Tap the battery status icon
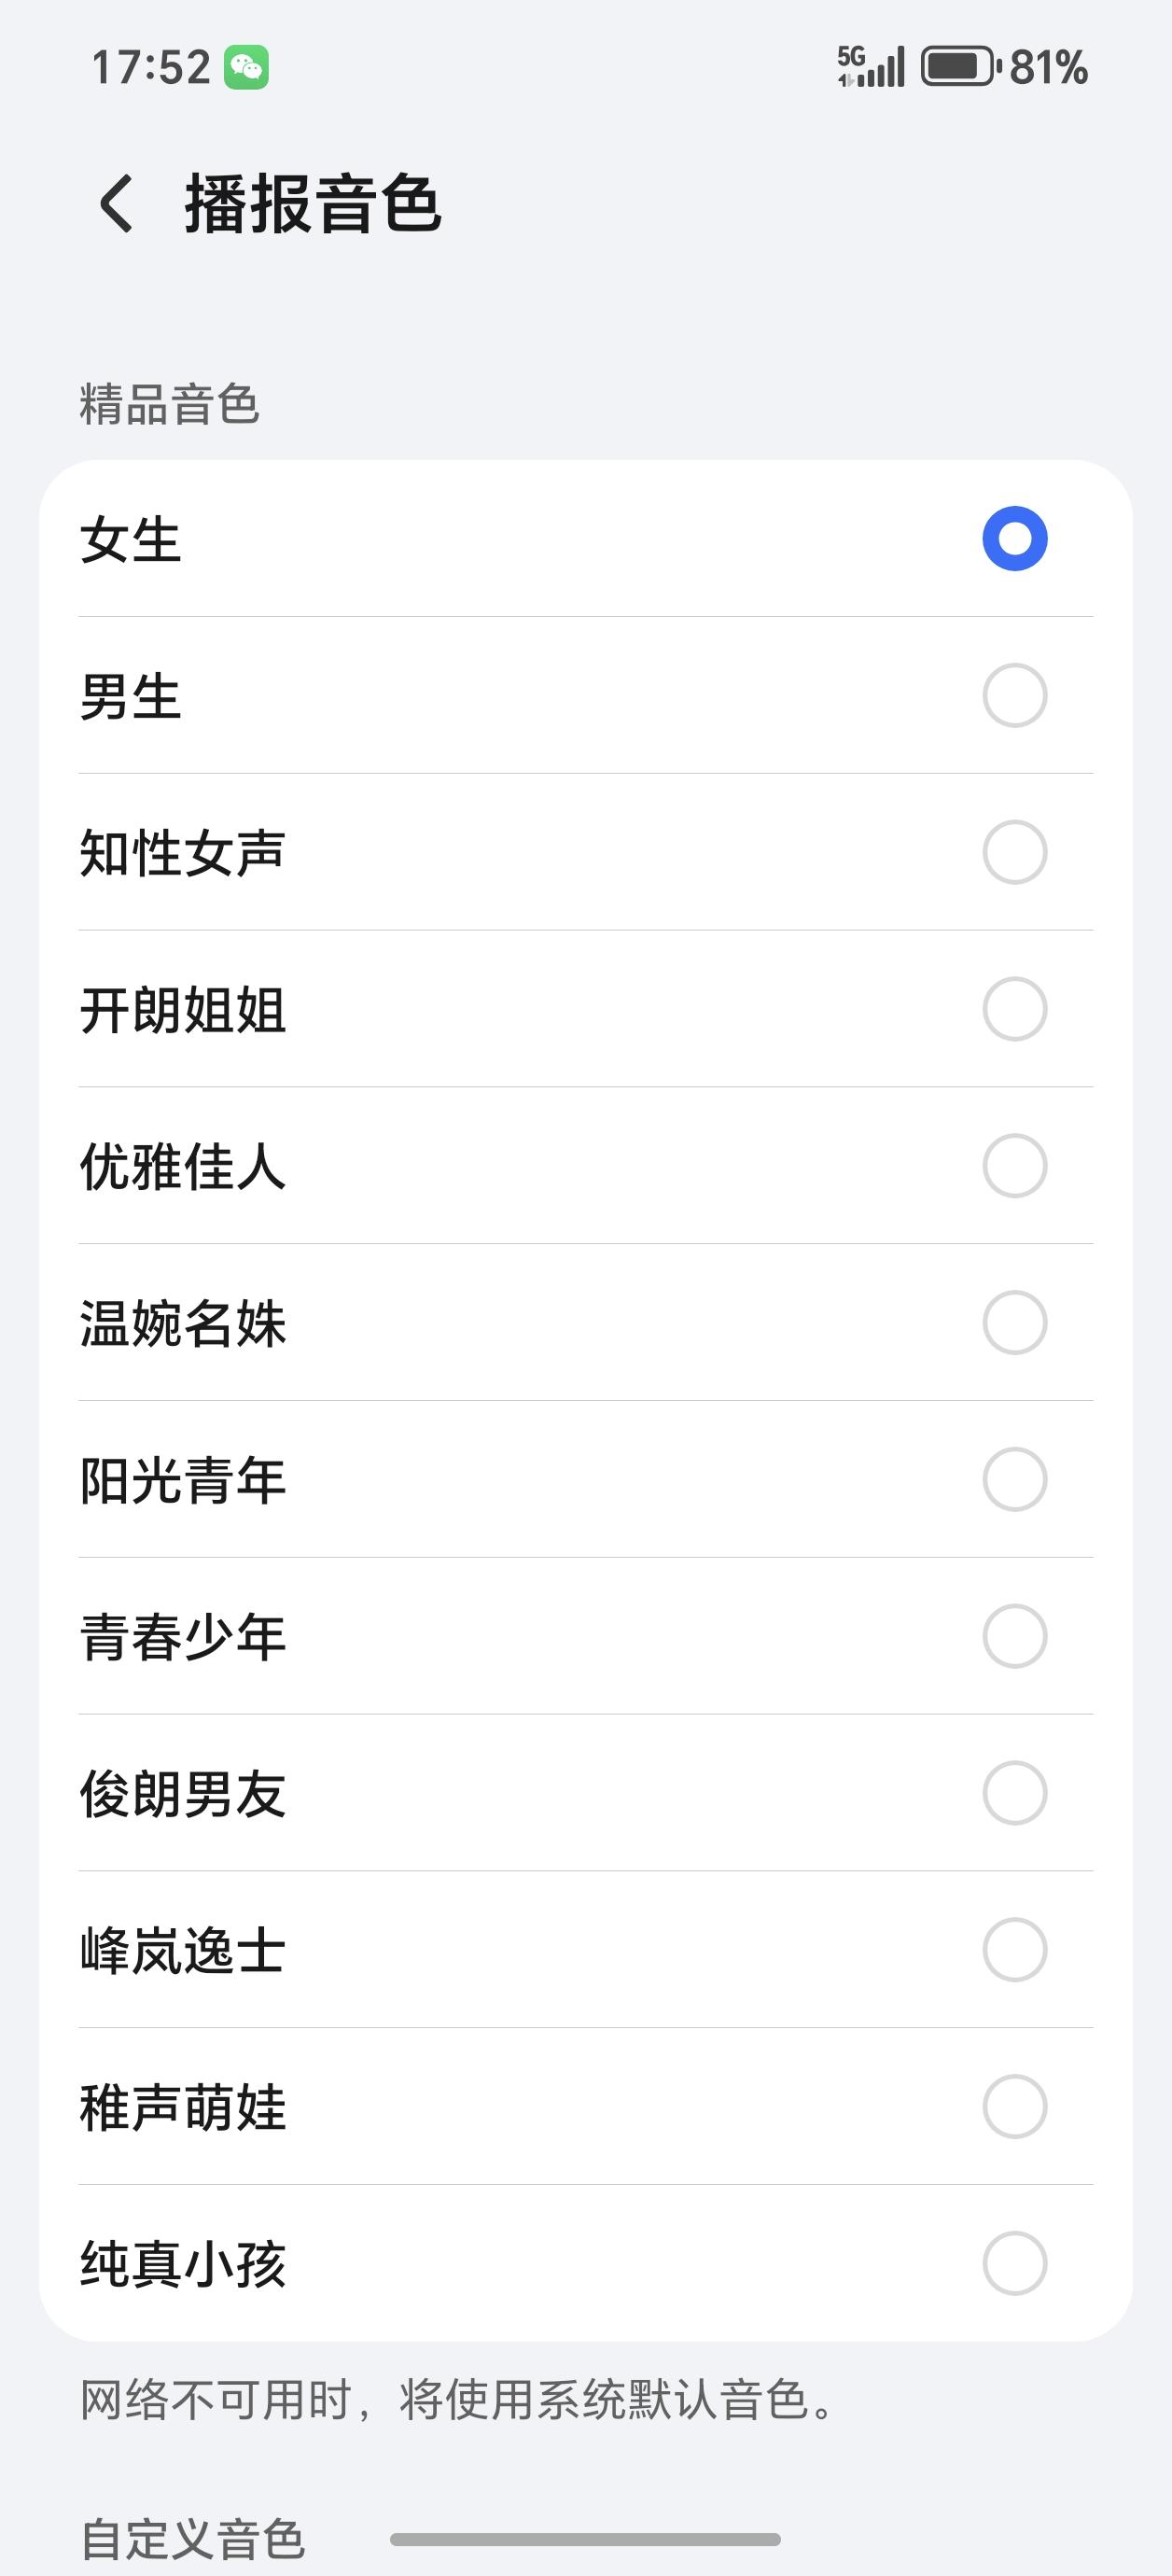The width and height of the screenshot is (1172, 2576). 960,67
